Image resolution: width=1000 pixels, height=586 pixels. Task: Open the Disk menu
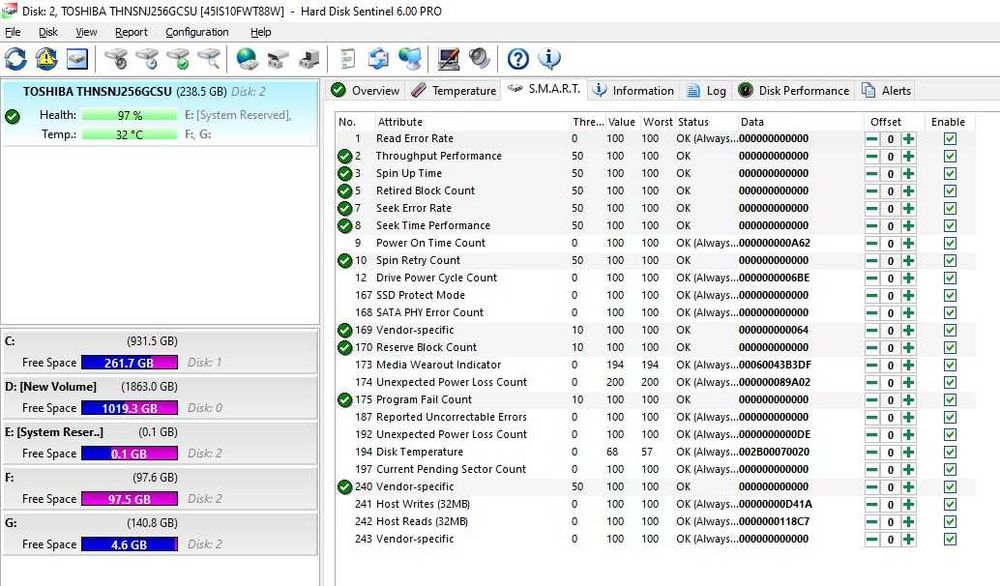[48, 32]
